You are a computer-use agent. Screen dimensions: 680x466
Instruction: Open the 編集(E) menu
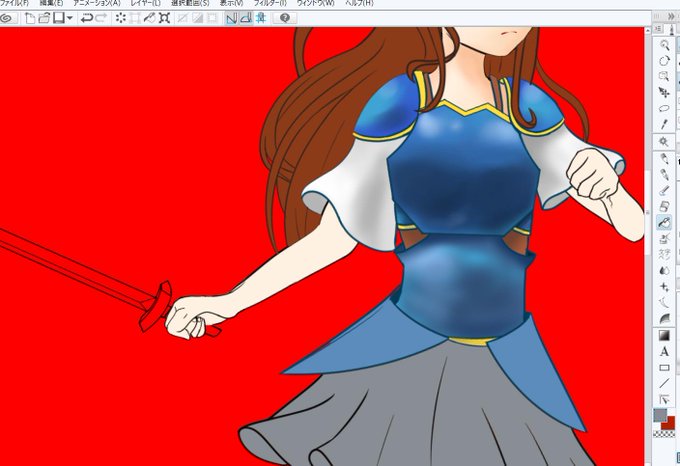coord(51,3)
